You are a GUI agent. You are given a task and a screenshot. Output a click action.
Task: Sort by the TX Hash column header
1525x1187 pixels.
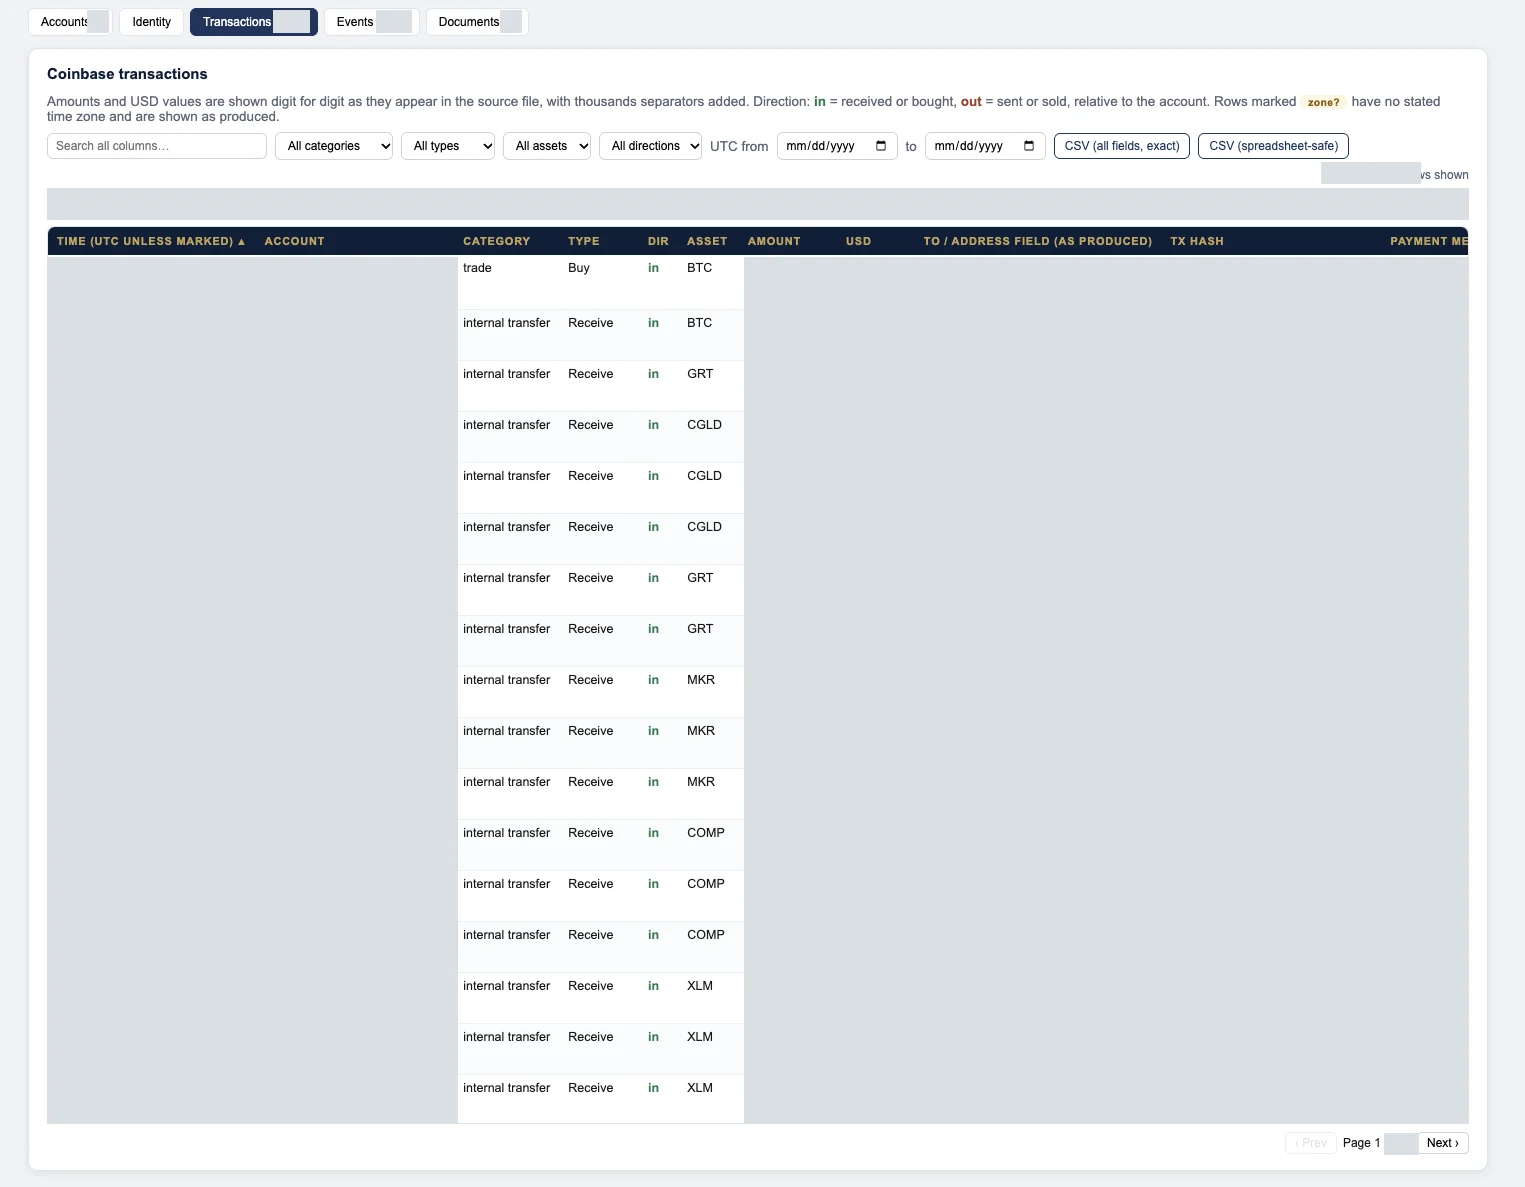coord(1197,241)
